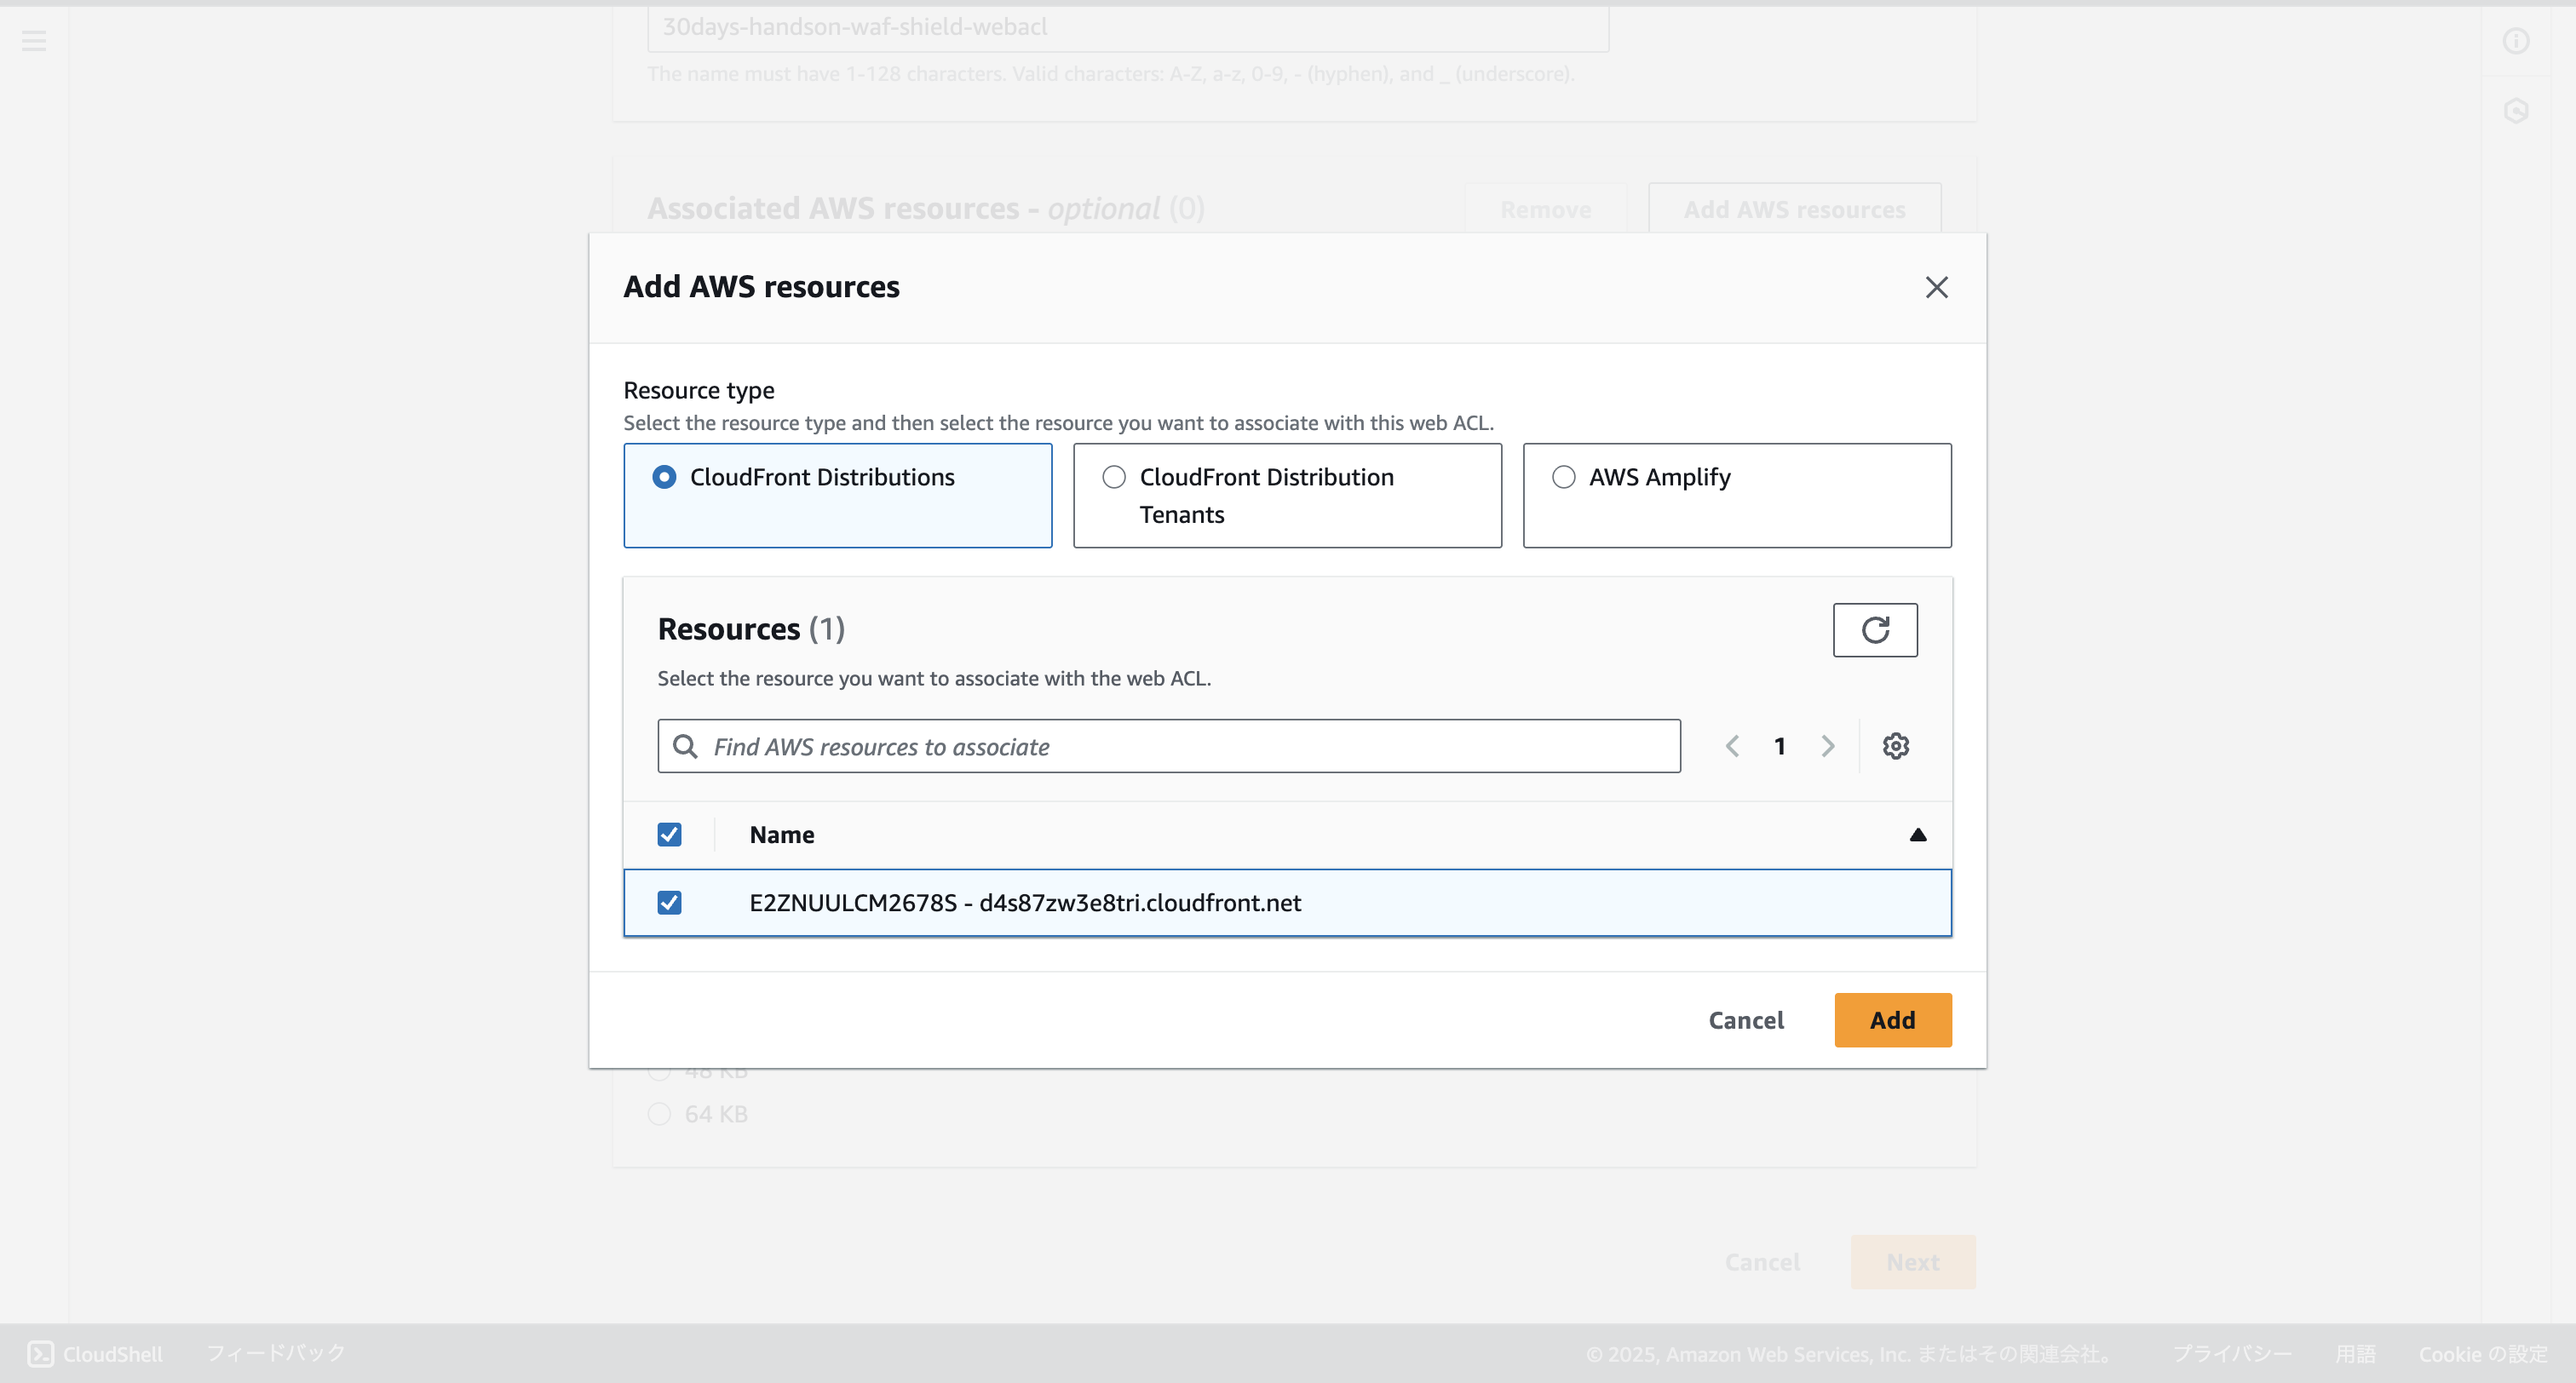This screenshot has height=1383, width=2576.
Task: Open CloudShell from footer
Action: coord(95,1353)
